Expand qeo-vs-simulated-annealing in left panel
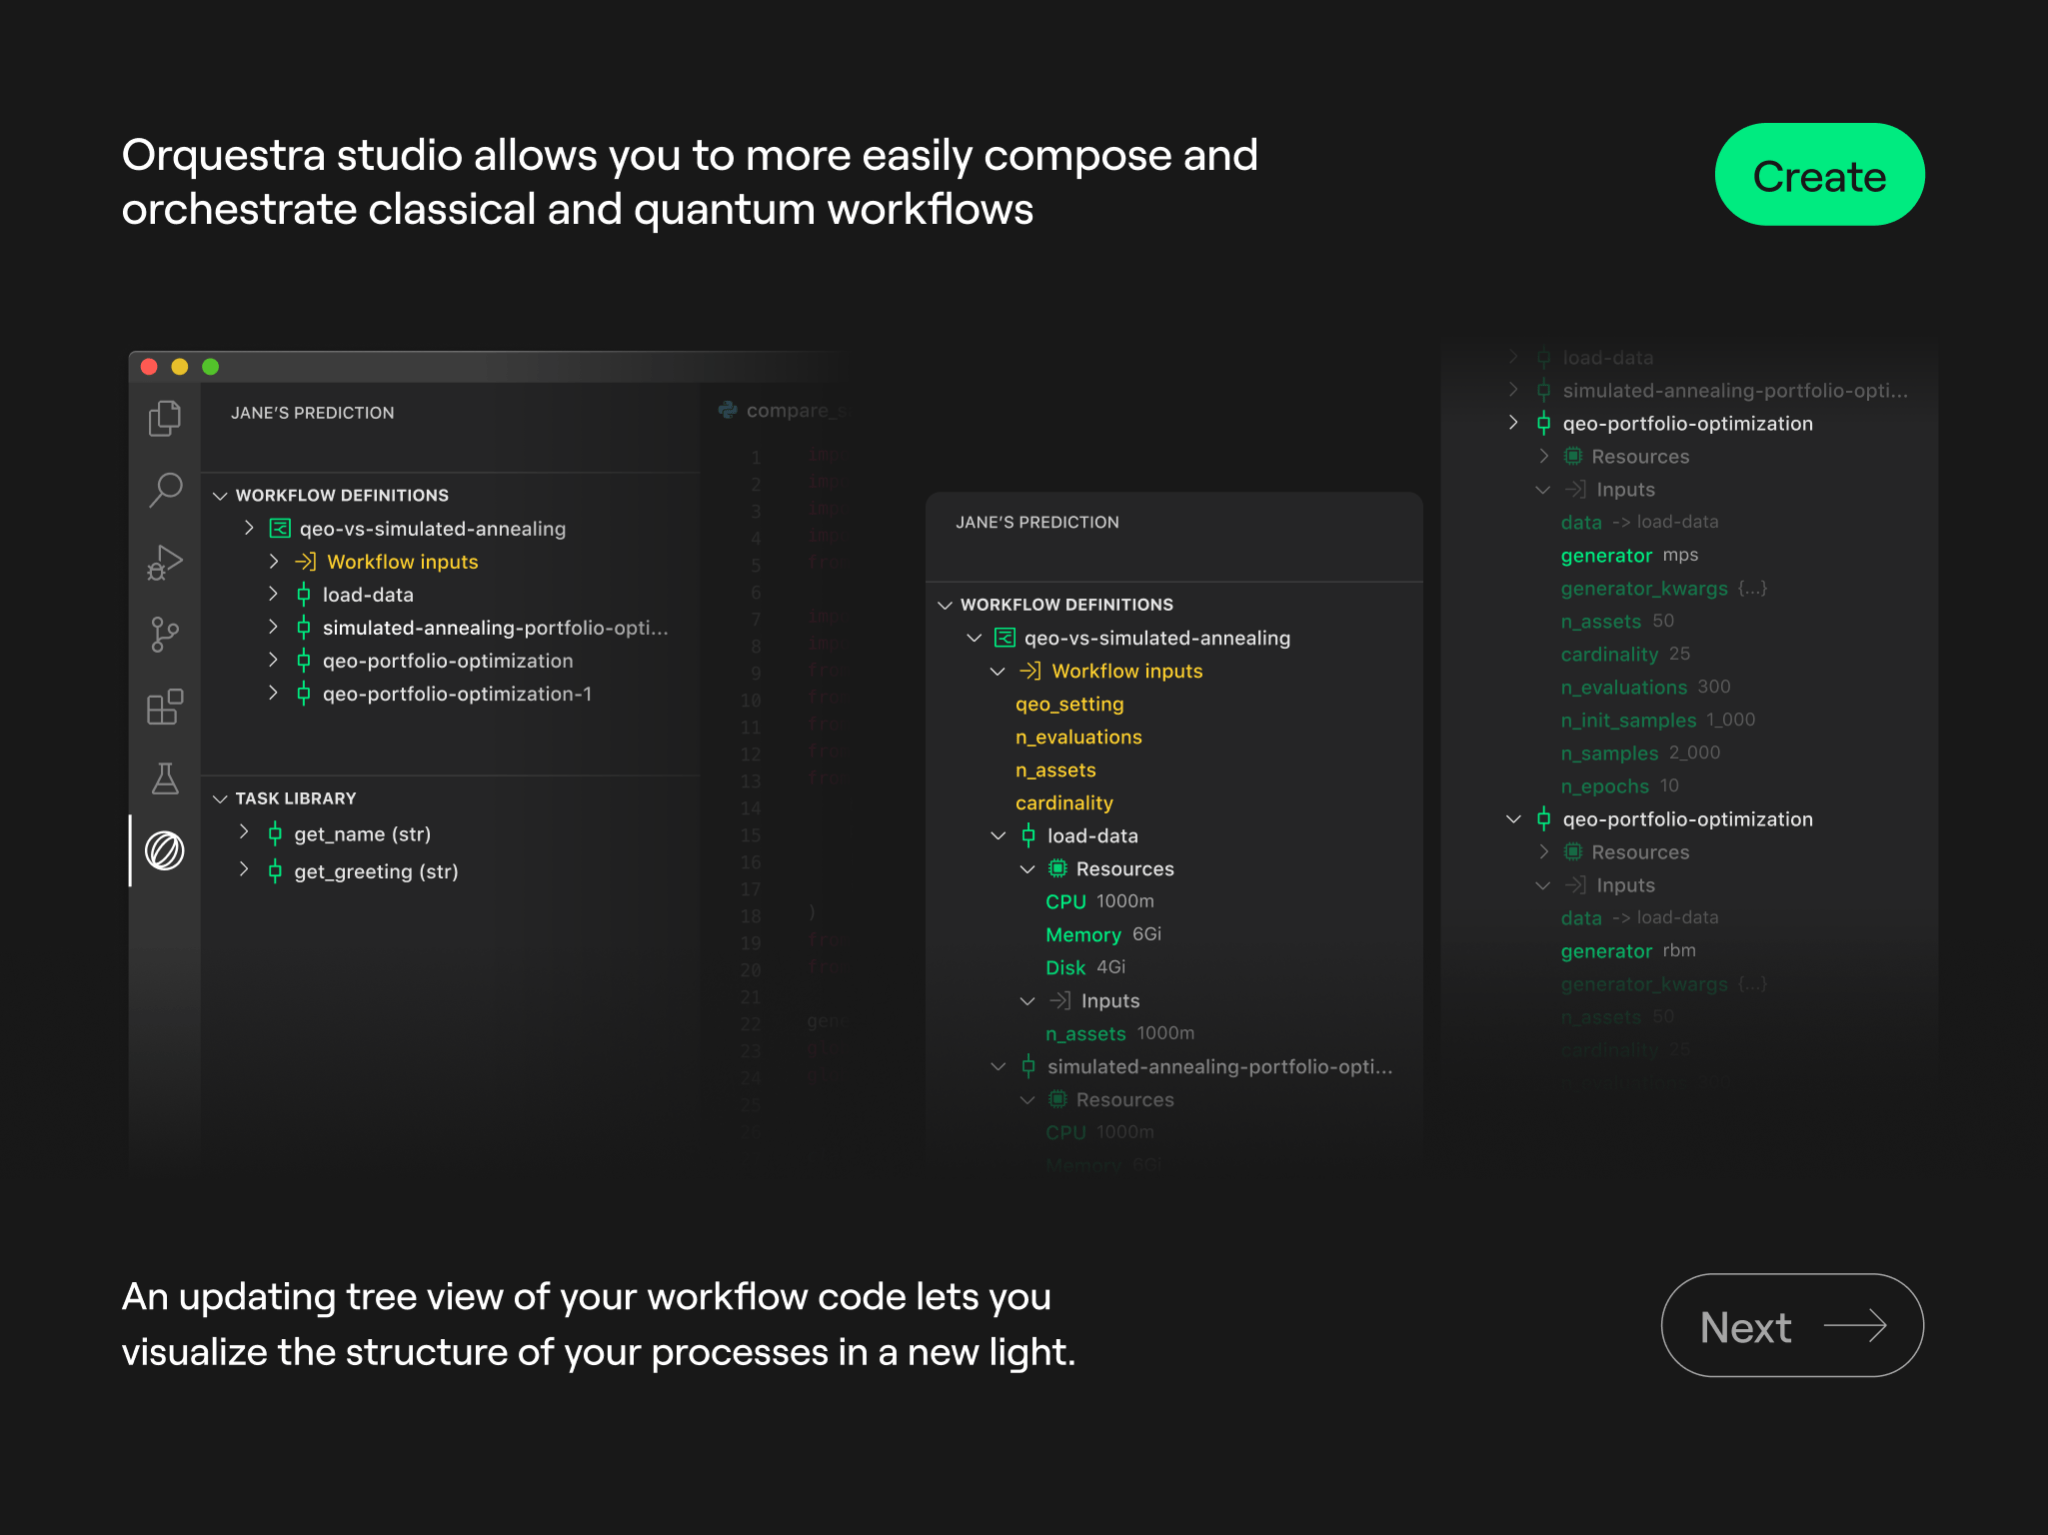This screenshot has height=1535, width=2048. tap(249, 528)
